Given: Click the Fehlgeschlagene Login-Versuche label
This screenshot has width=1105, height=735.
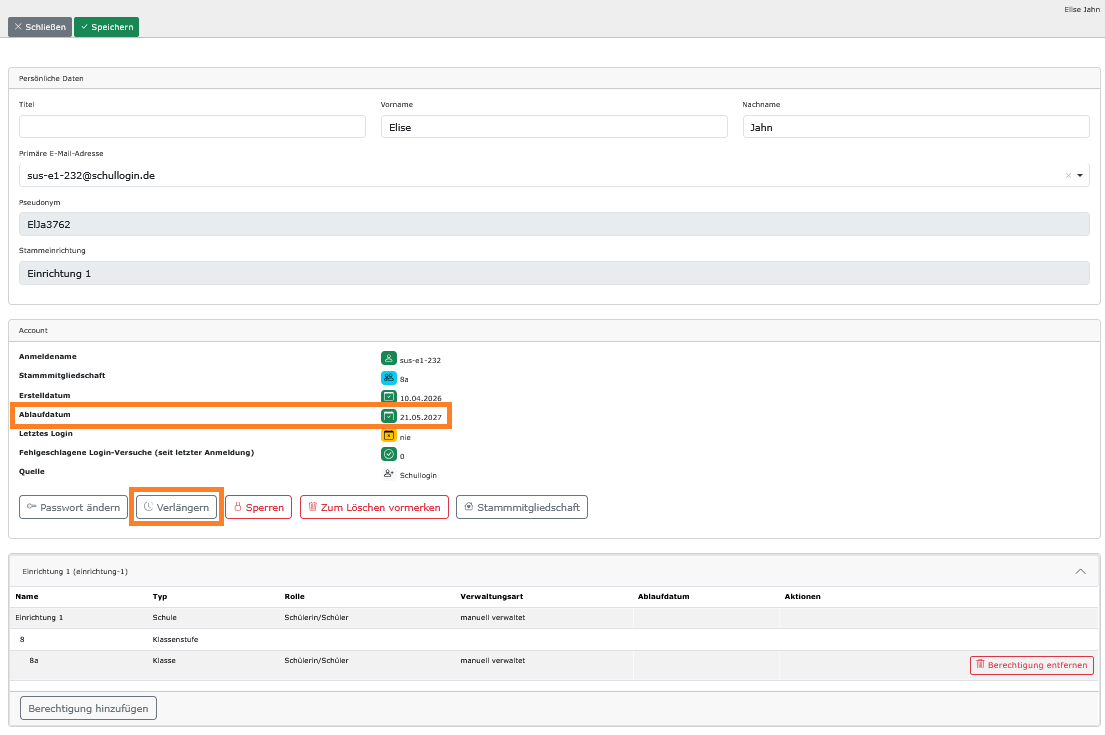Looking at the screenshot, I should 136,452.
